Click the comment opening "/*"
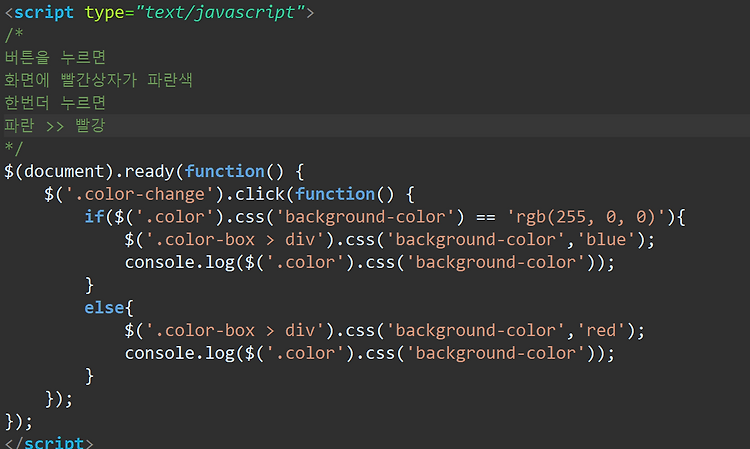The width and height of the screenshot is (750, 449). pos(13,35)
